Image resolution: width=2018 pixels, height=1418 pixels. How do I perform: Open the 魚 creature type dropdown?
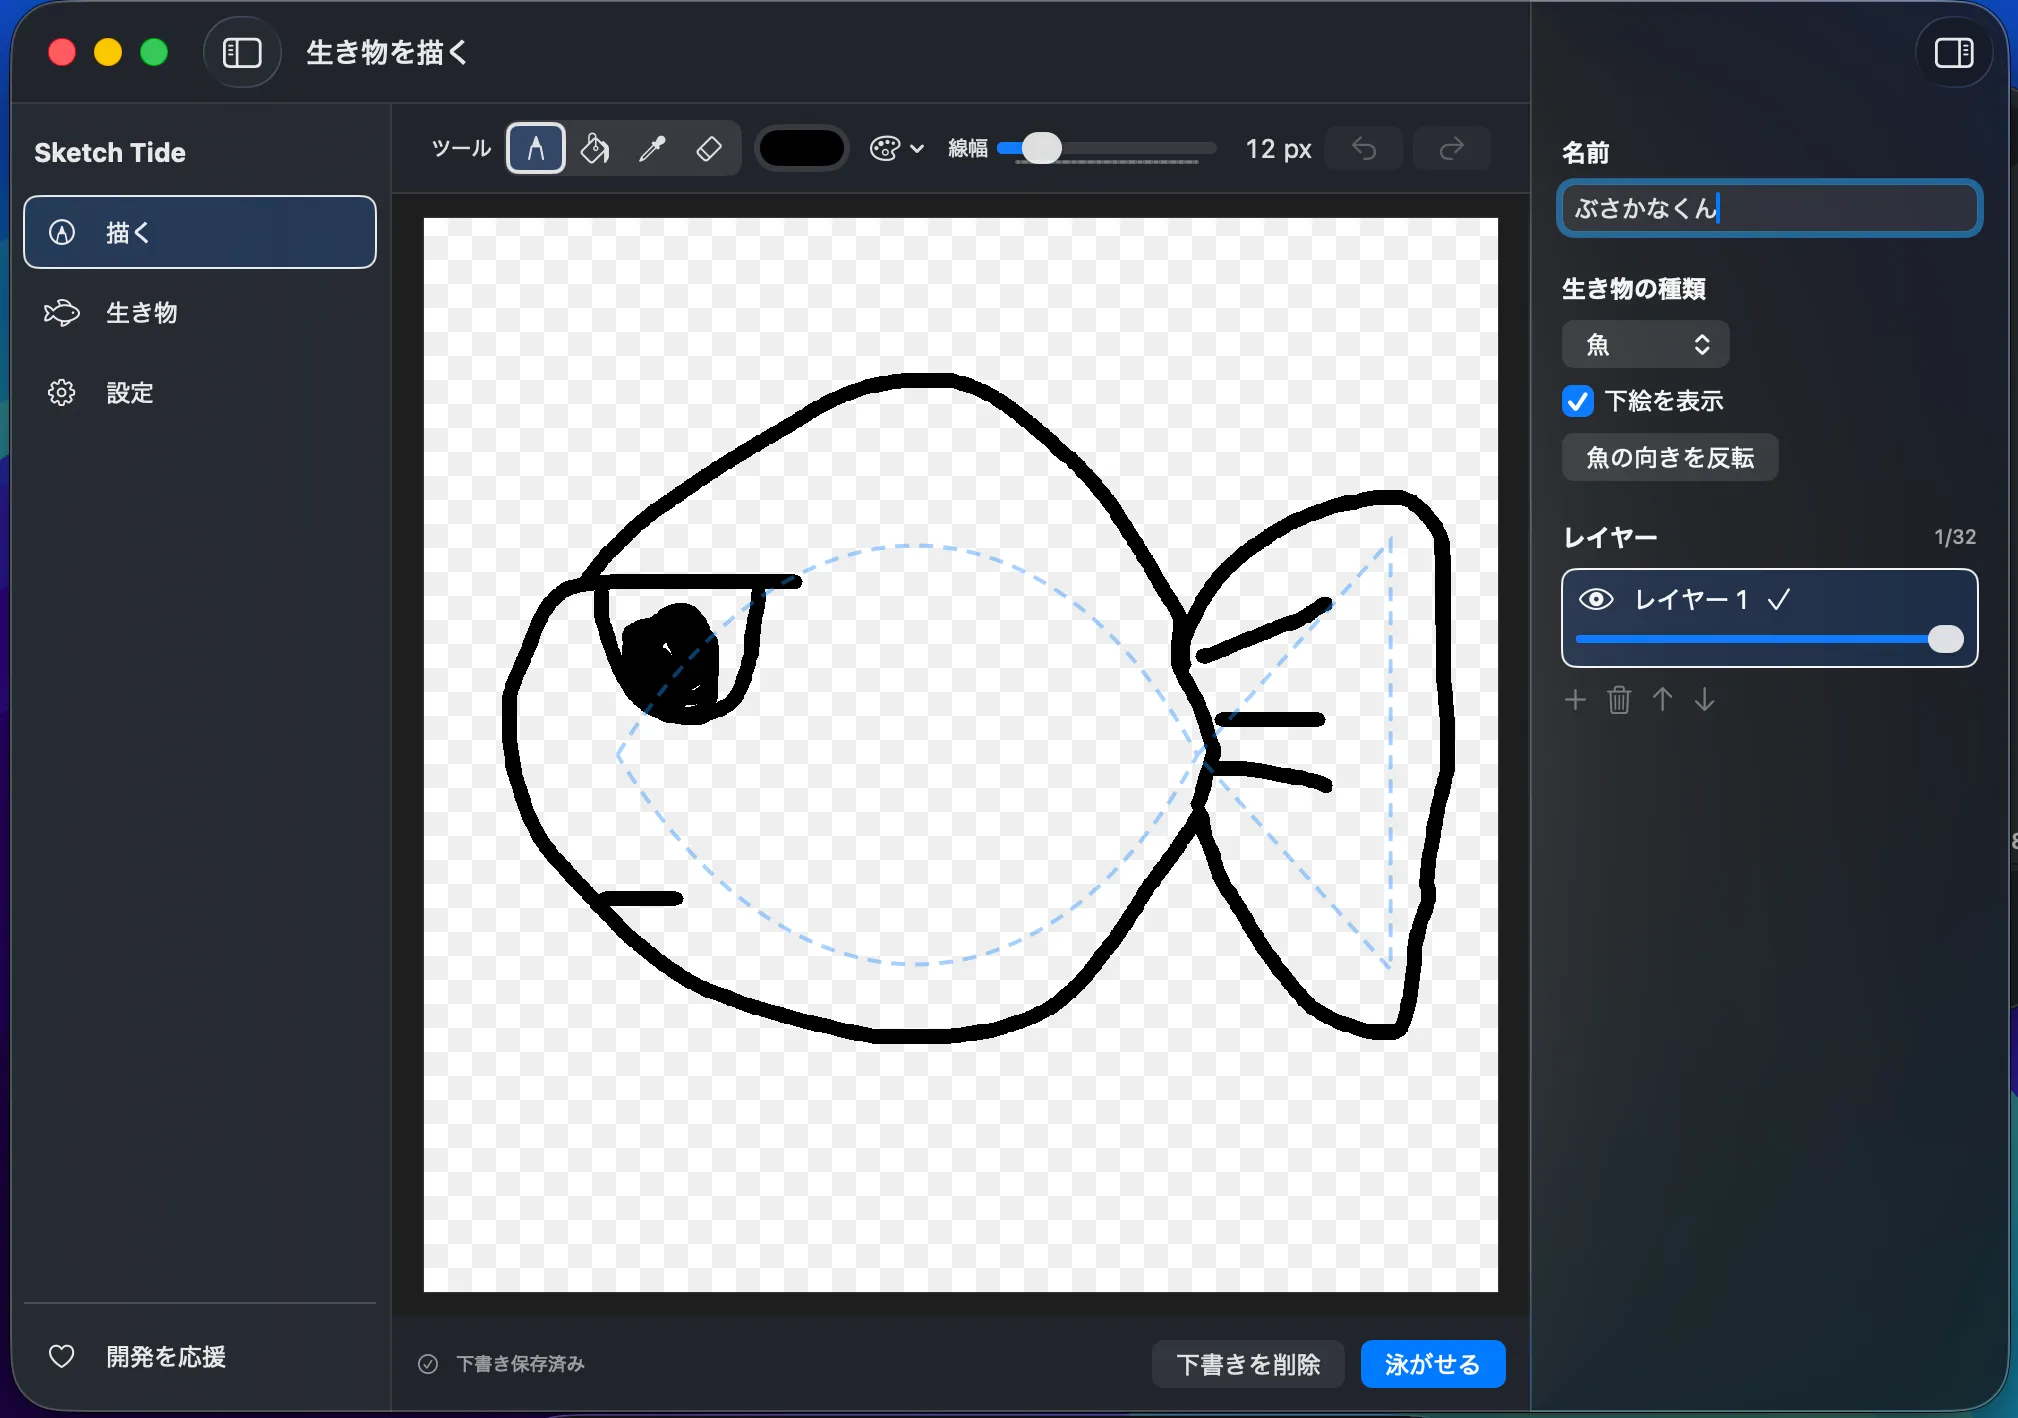pyautogui.click(x=1645, y=345)
